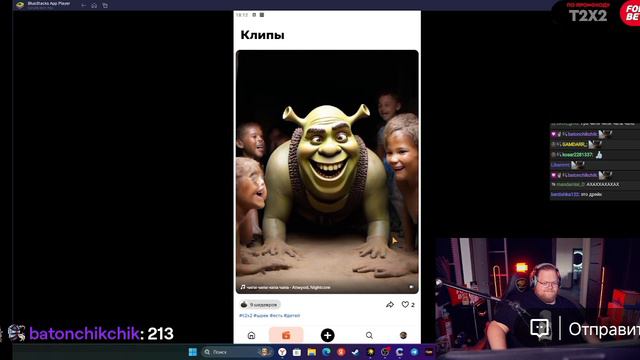640x360 pixels.
Task: Open File Explorer from the taskbar
Action: coord(312,352)
